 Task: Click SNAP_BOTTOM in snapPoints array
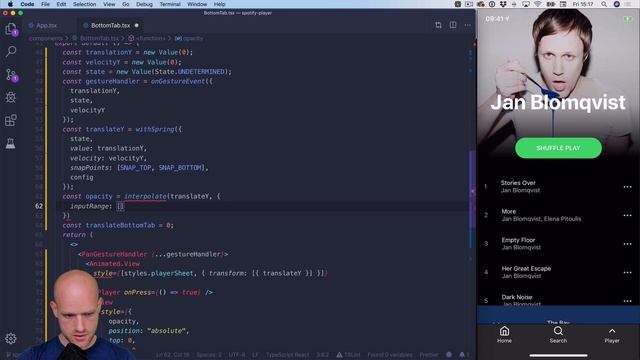pyautogui.click(x=180, y=167)
